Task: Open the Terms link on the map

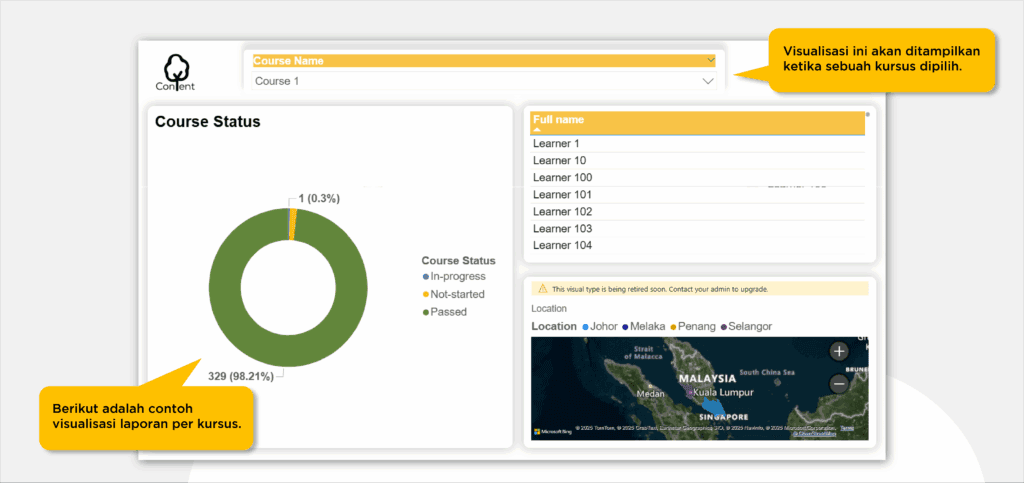Action: [x=846, y=428]
